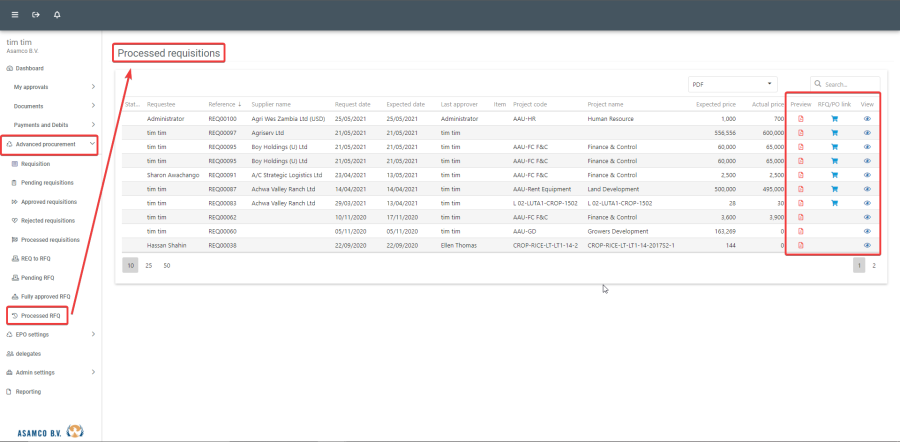Click the logout icon in top bar
Viewport: 900px width, 442px height.
click(36, 15)
